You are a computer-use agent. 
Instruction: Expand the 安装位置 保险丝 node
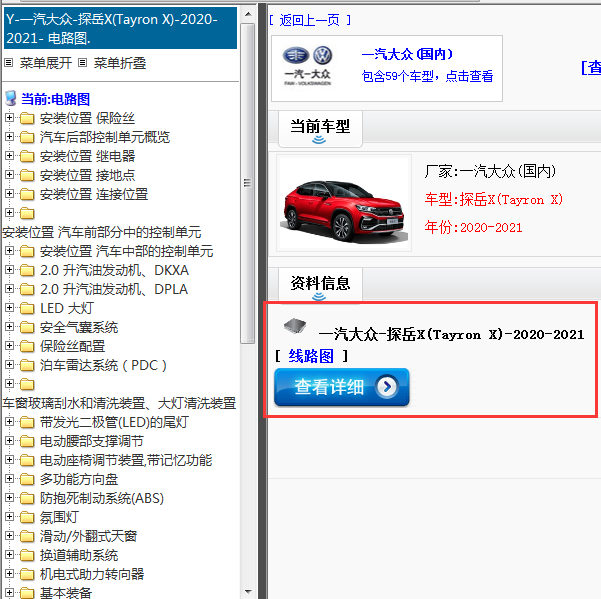[10, 118]
